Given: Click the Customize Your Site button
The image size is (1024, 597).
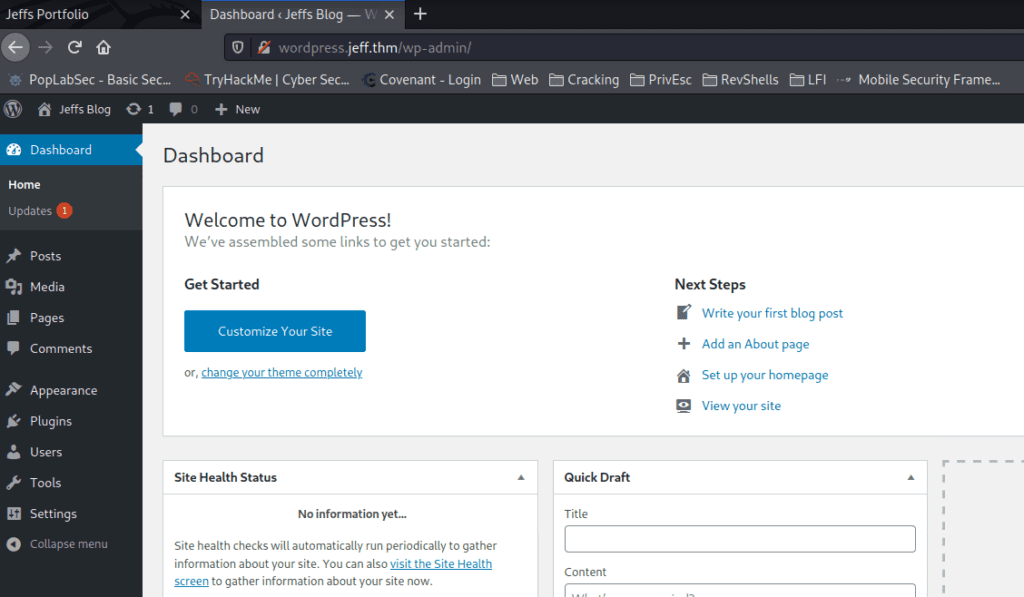Looking at the screenshot, I should (275, 331).
